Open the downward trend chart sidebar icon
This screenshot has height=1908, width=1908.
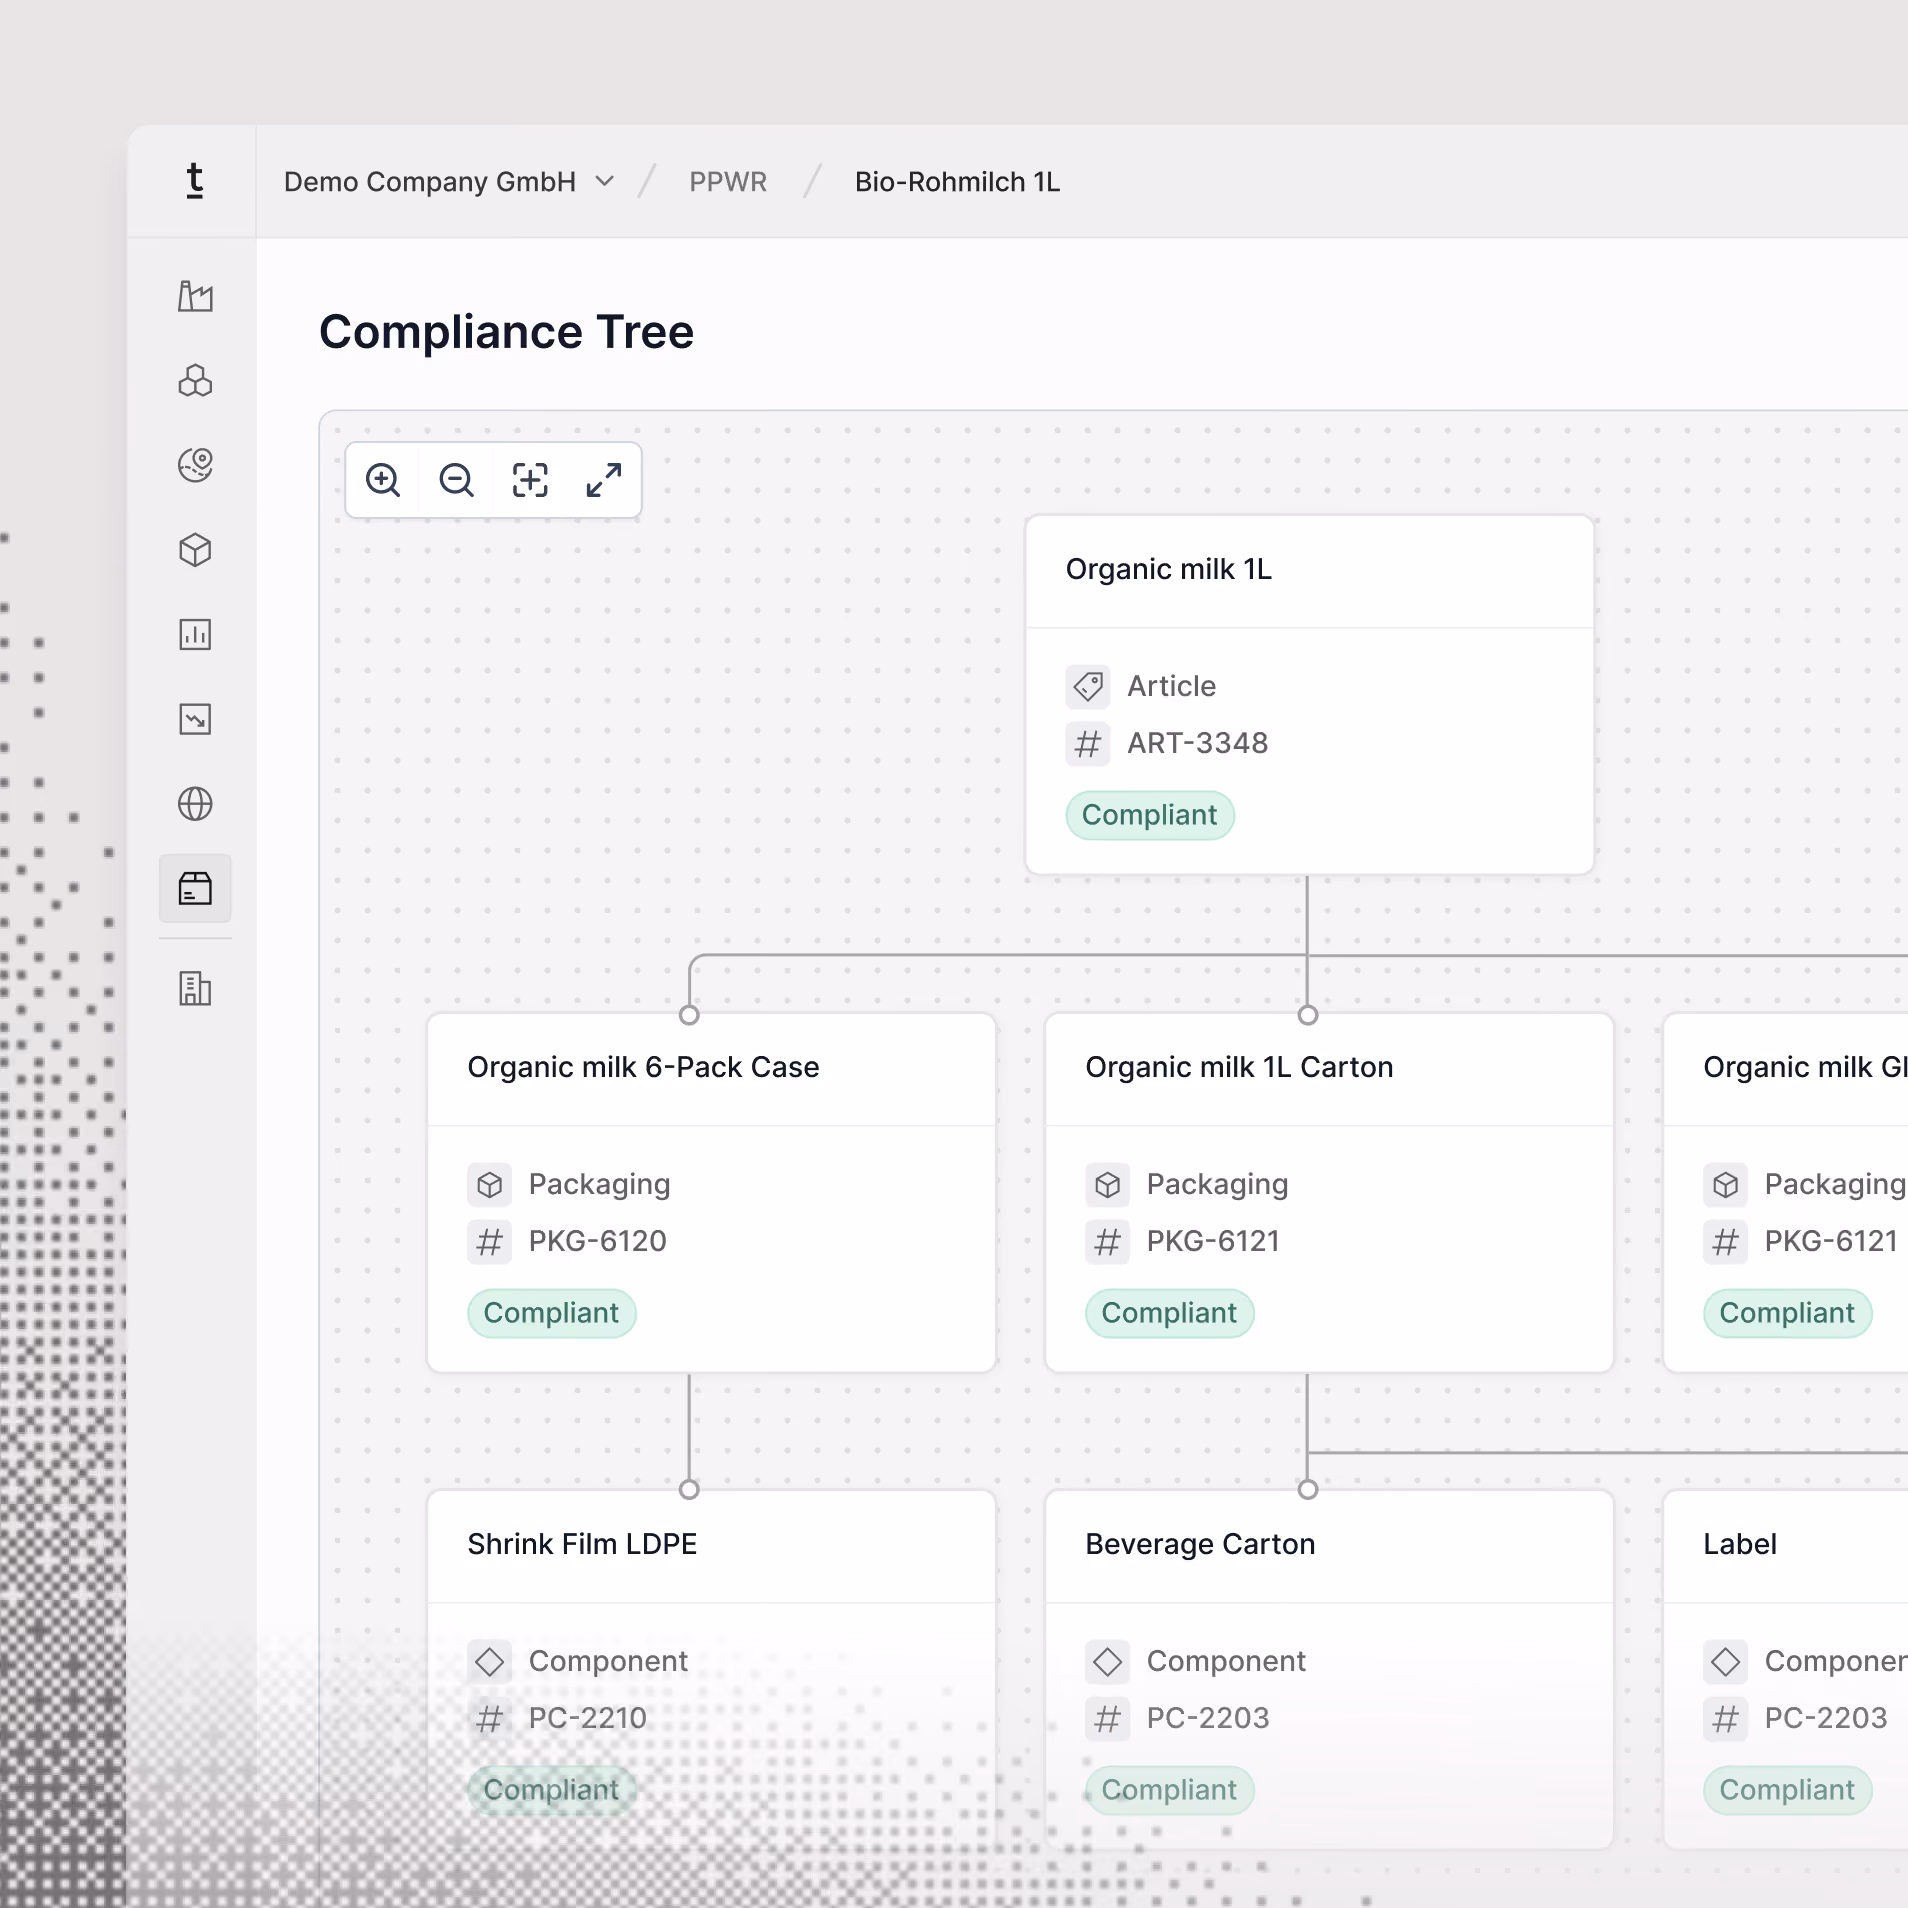tap(195, 719)
